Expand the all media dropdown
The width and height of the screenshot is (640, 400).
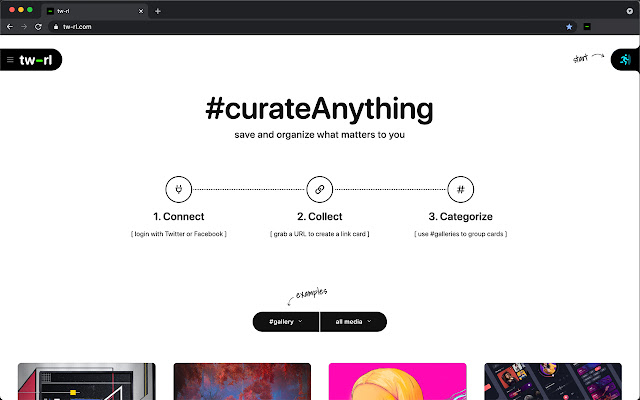353,322
